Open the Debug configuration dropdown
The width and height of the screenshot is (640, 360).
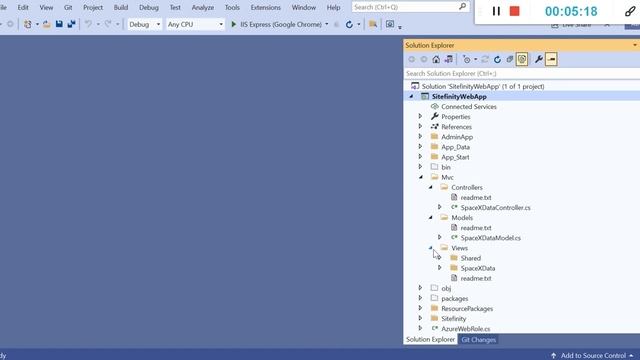[x=144, y=24]
